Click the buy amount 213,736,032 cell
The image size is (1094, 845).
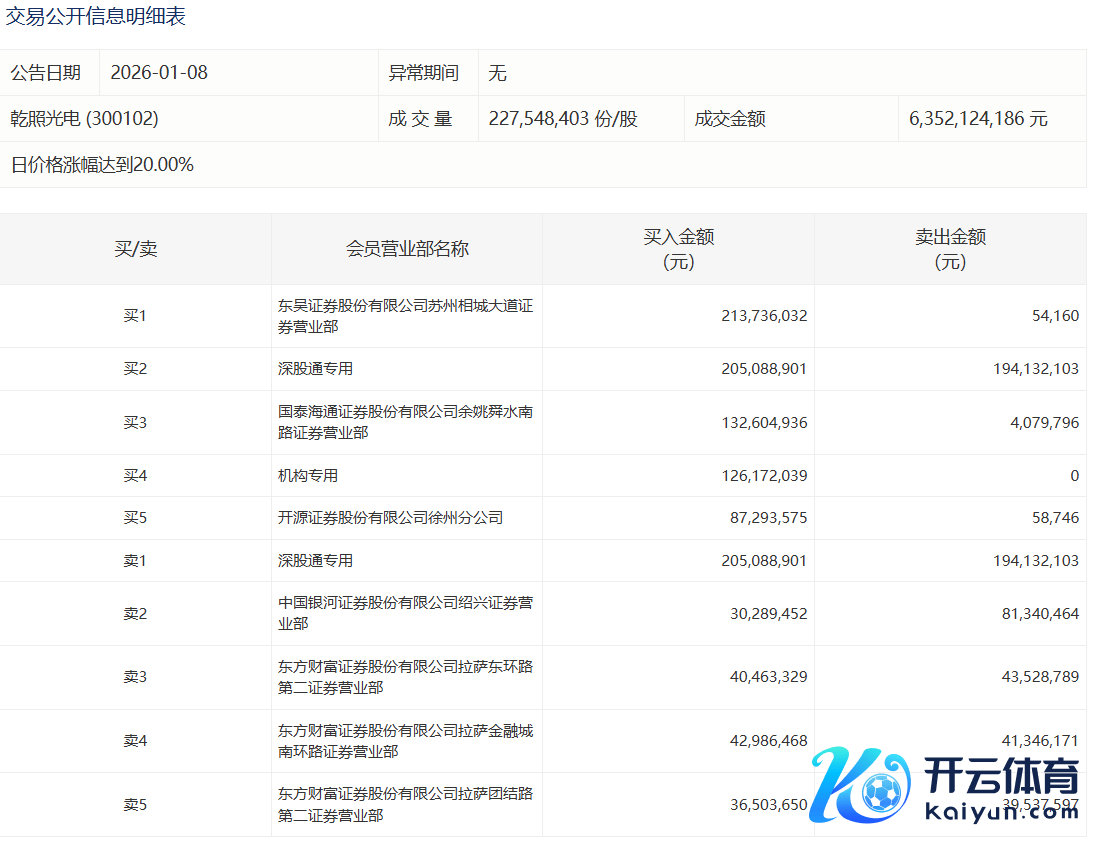tap(764, 316)
